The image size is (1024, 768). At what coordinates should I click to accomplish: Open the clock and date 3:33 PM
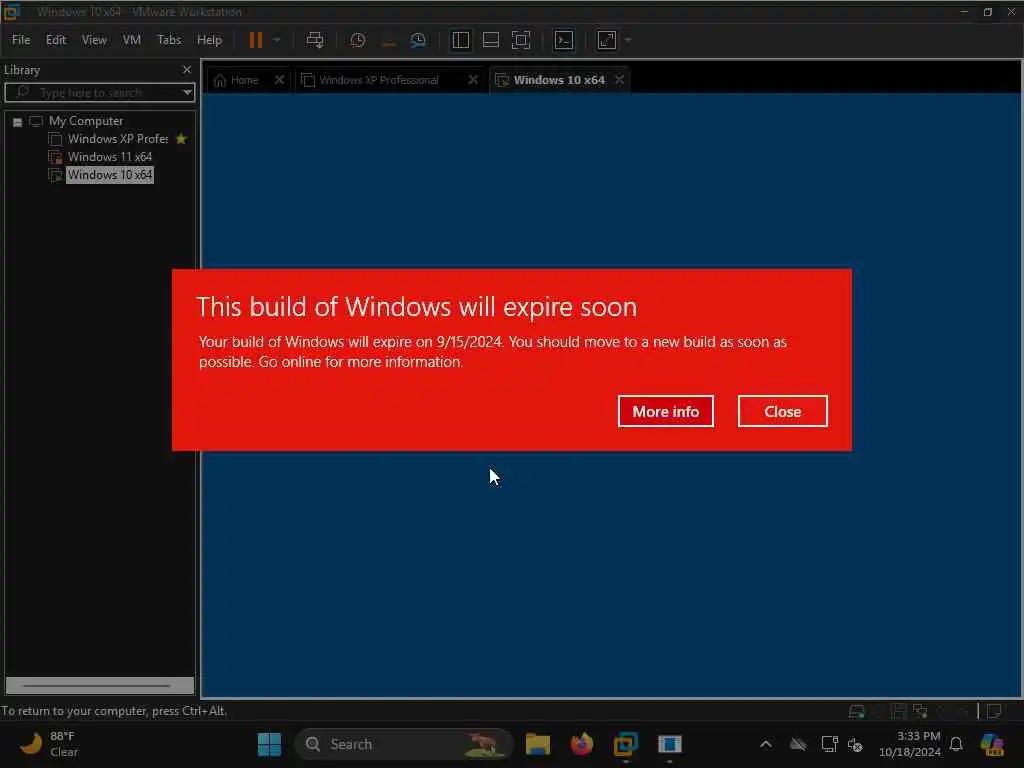click(910, 744)
